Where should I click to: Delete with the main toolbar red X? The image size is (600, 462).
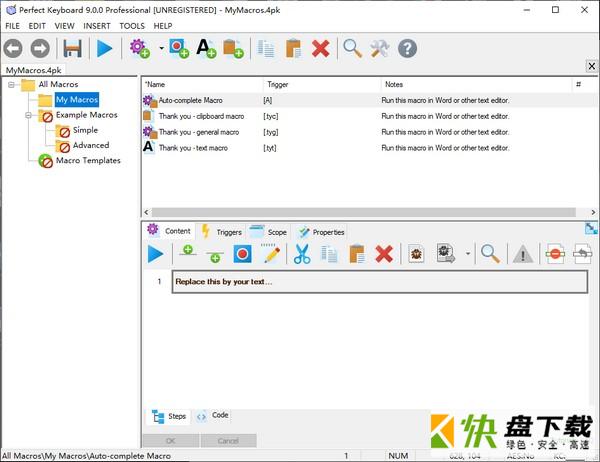[x=321, y=49]
